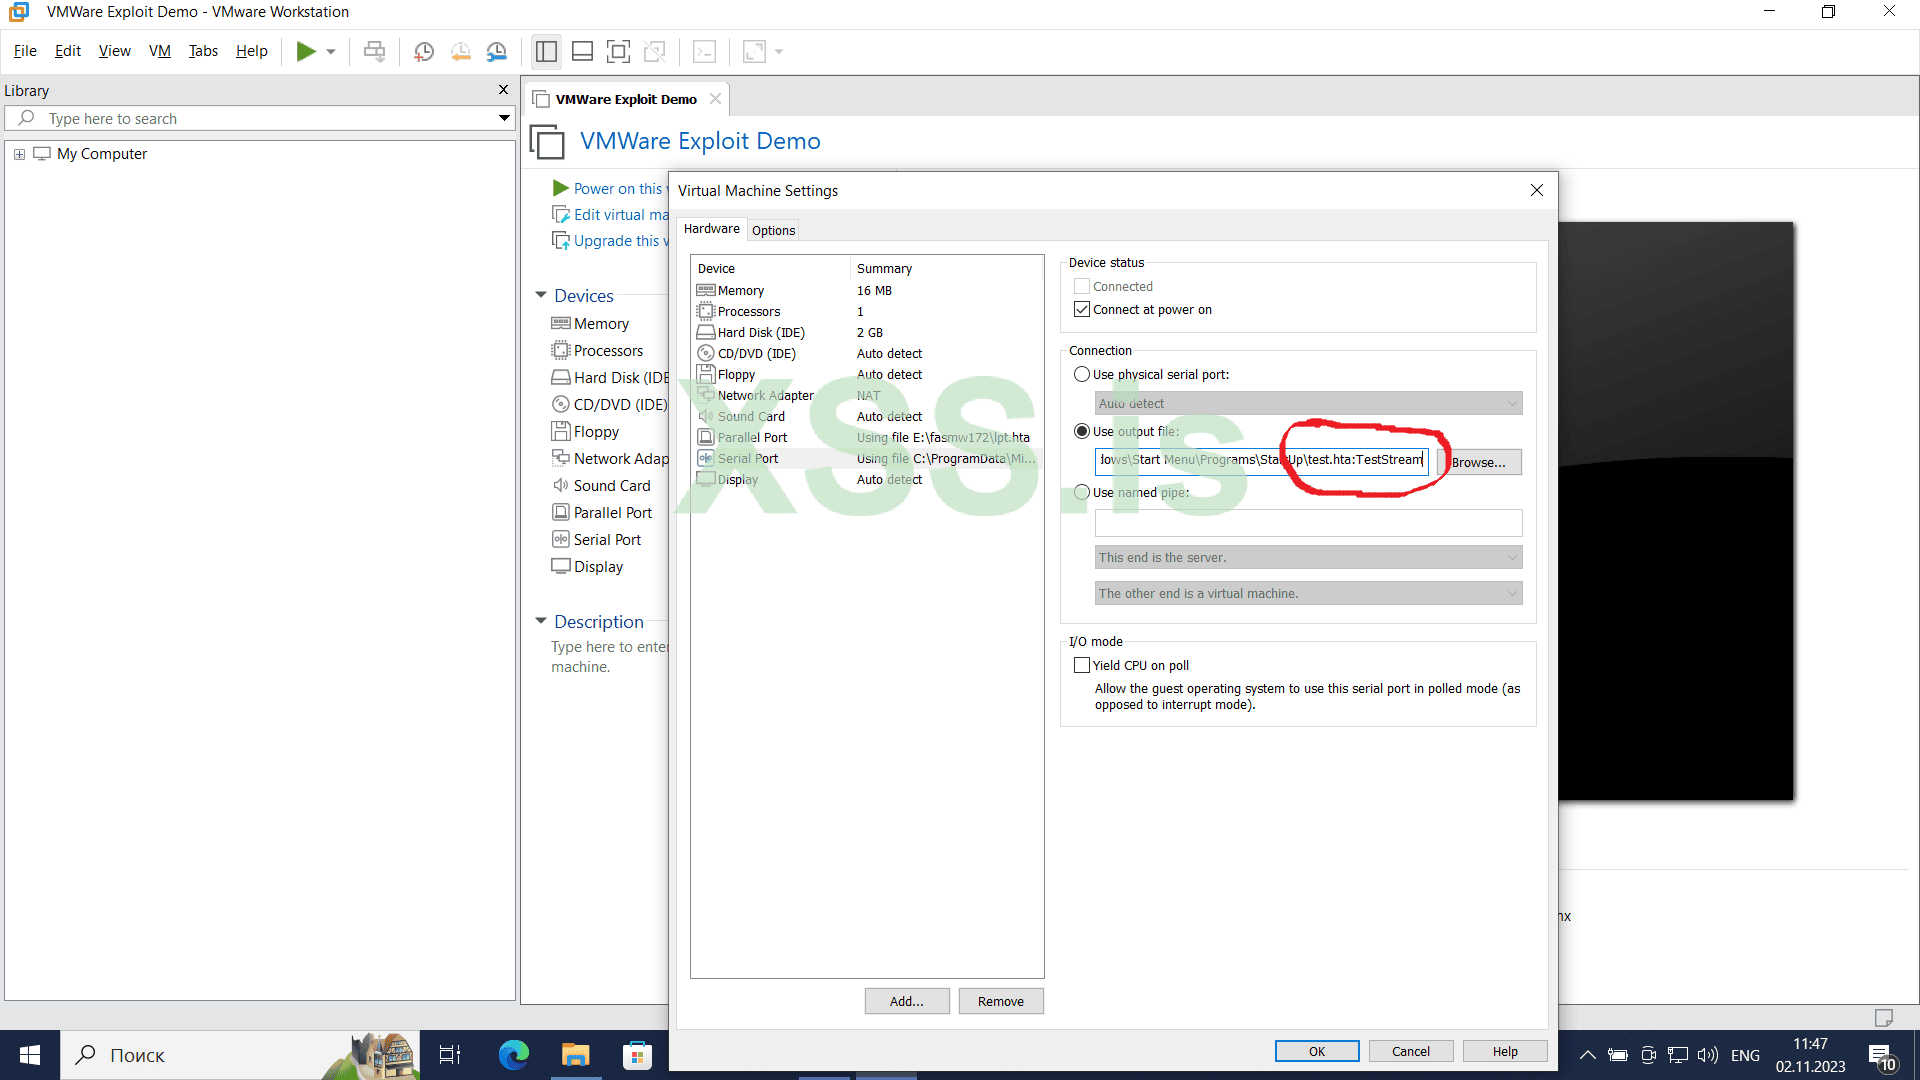Screen dimensions: 1920x1080
Task: Open the VM menu
Action: [x=159, y=51]
